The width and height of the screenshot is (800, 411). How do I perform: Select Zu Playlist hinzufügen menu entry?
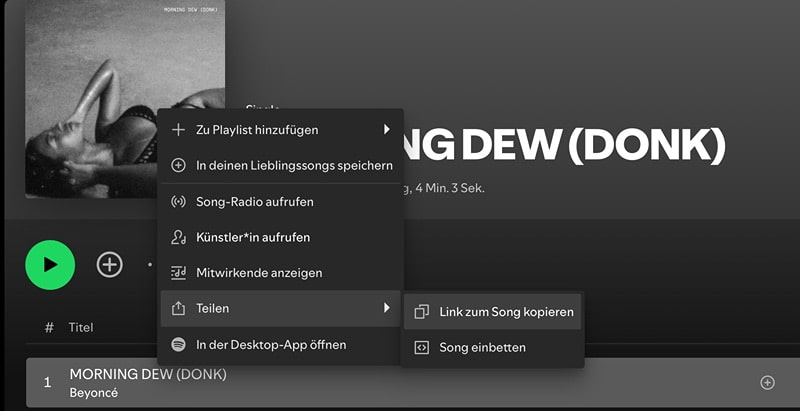point(281,130)
